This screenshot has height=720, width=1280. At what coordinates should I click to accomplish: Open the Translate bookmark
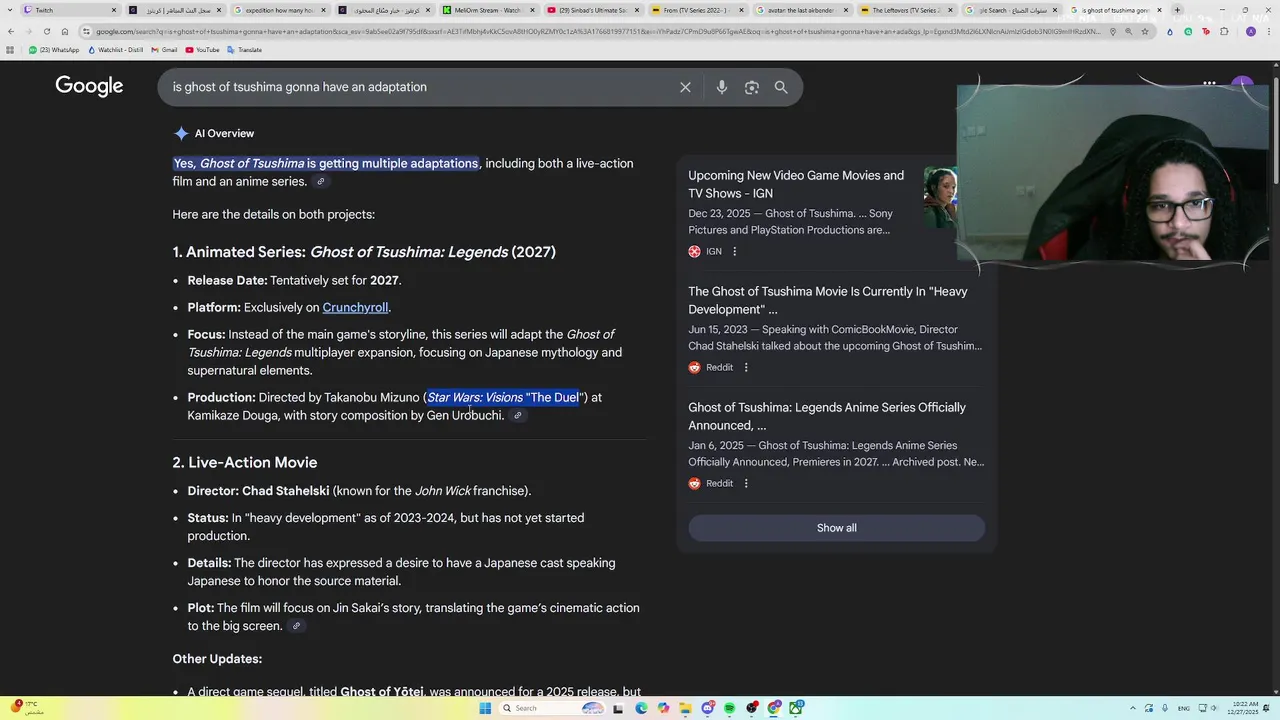coord(245,50)
